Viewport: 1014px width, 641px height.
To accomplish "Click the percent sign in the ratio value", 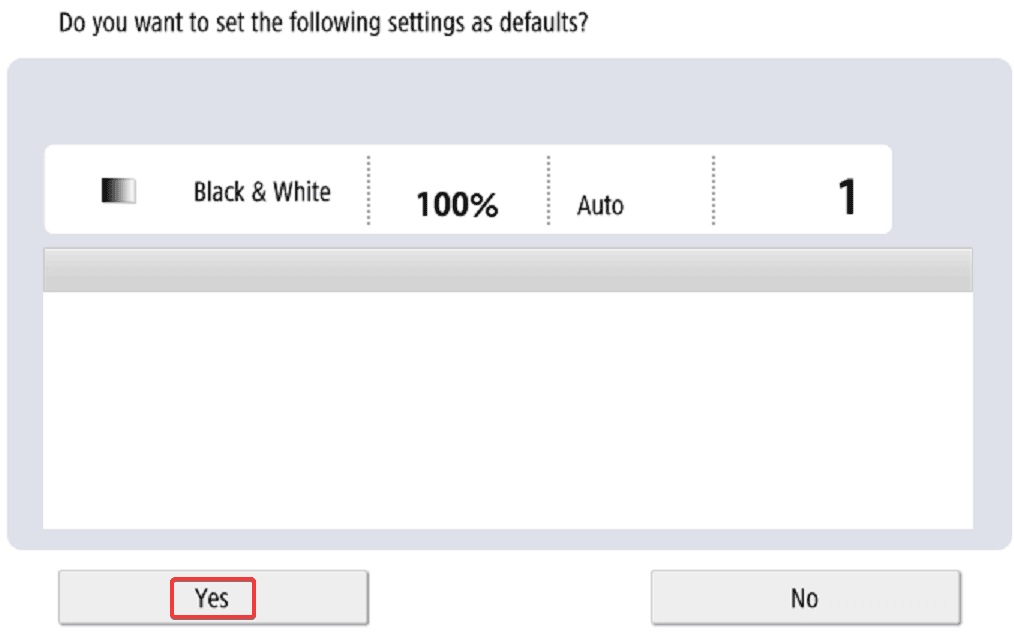I will click(x=485, y=205).
